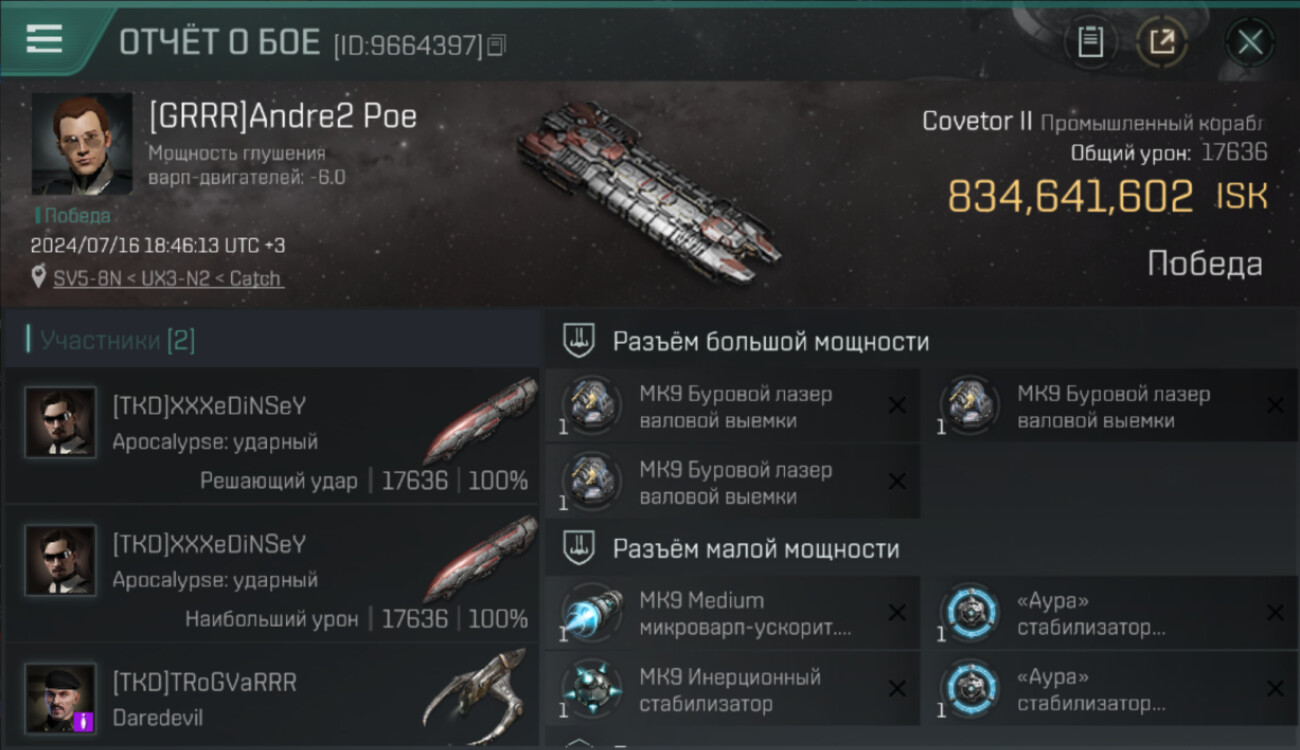Open the XXXeDiNSeY Наибольший урон entry
This screenshot has width=1300, height=750.
click(272, 573)
